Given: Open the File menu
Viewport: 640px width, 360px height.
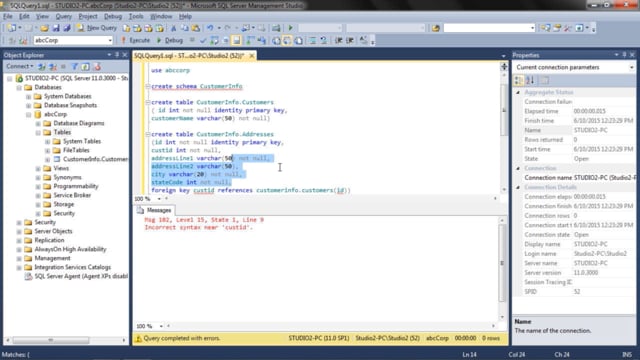Looking at the screenshot, I should 8,16.
